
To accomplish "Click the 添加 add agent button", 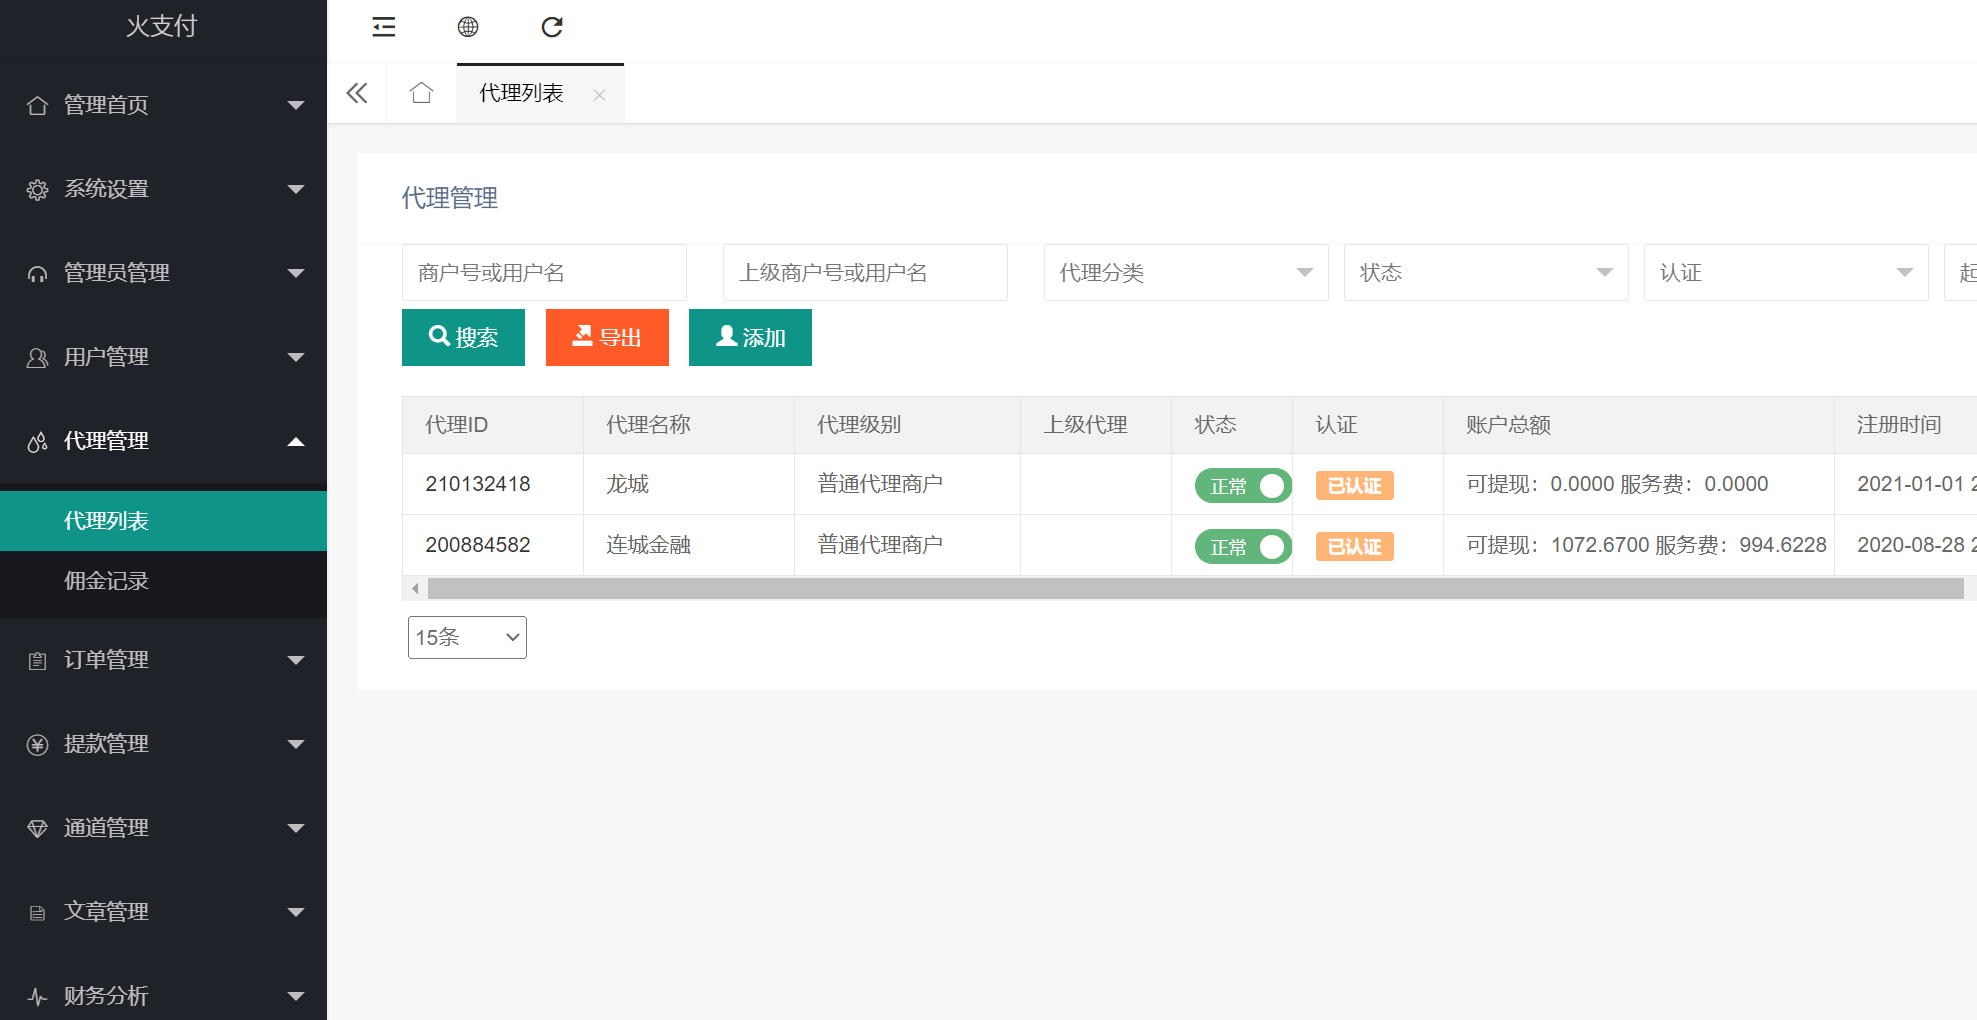I will coord(750,338).
